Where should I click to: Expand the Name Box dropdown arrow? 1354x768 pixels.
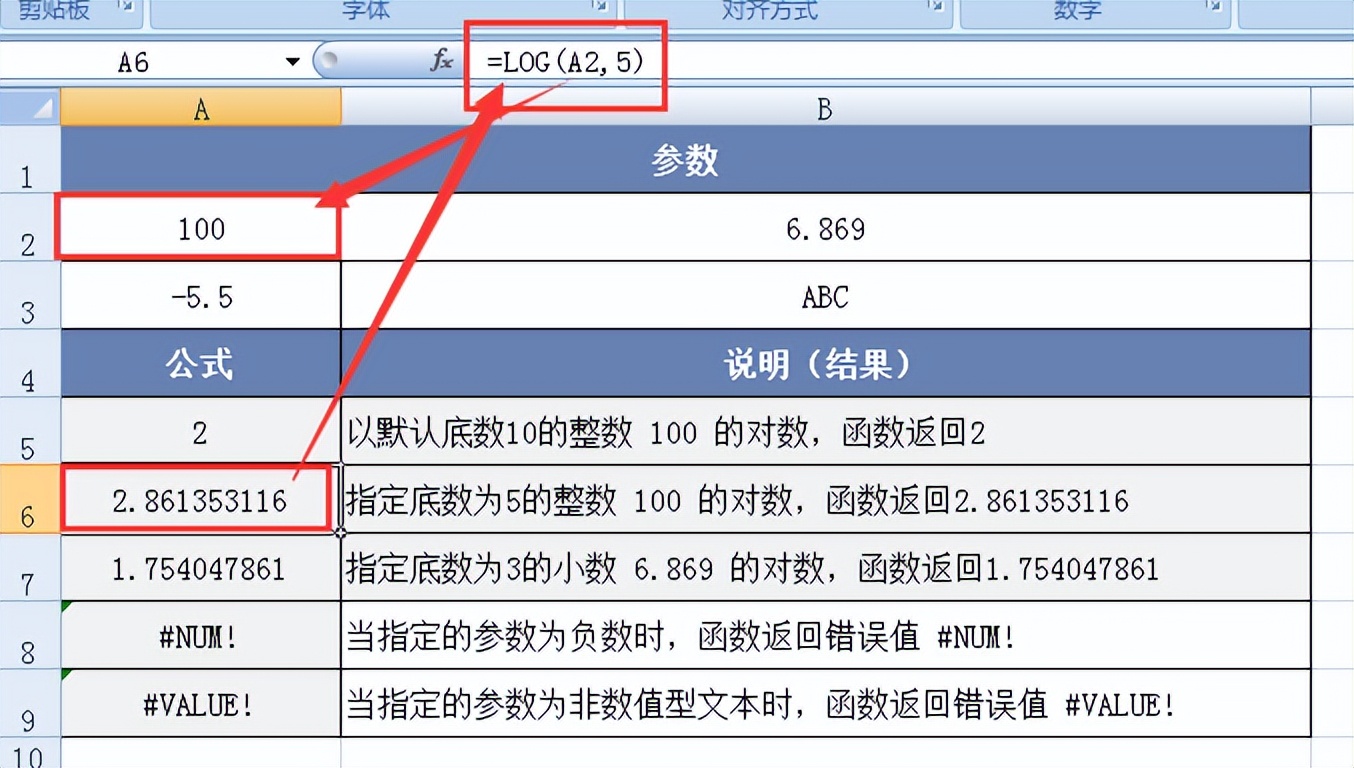click(292, 62)
